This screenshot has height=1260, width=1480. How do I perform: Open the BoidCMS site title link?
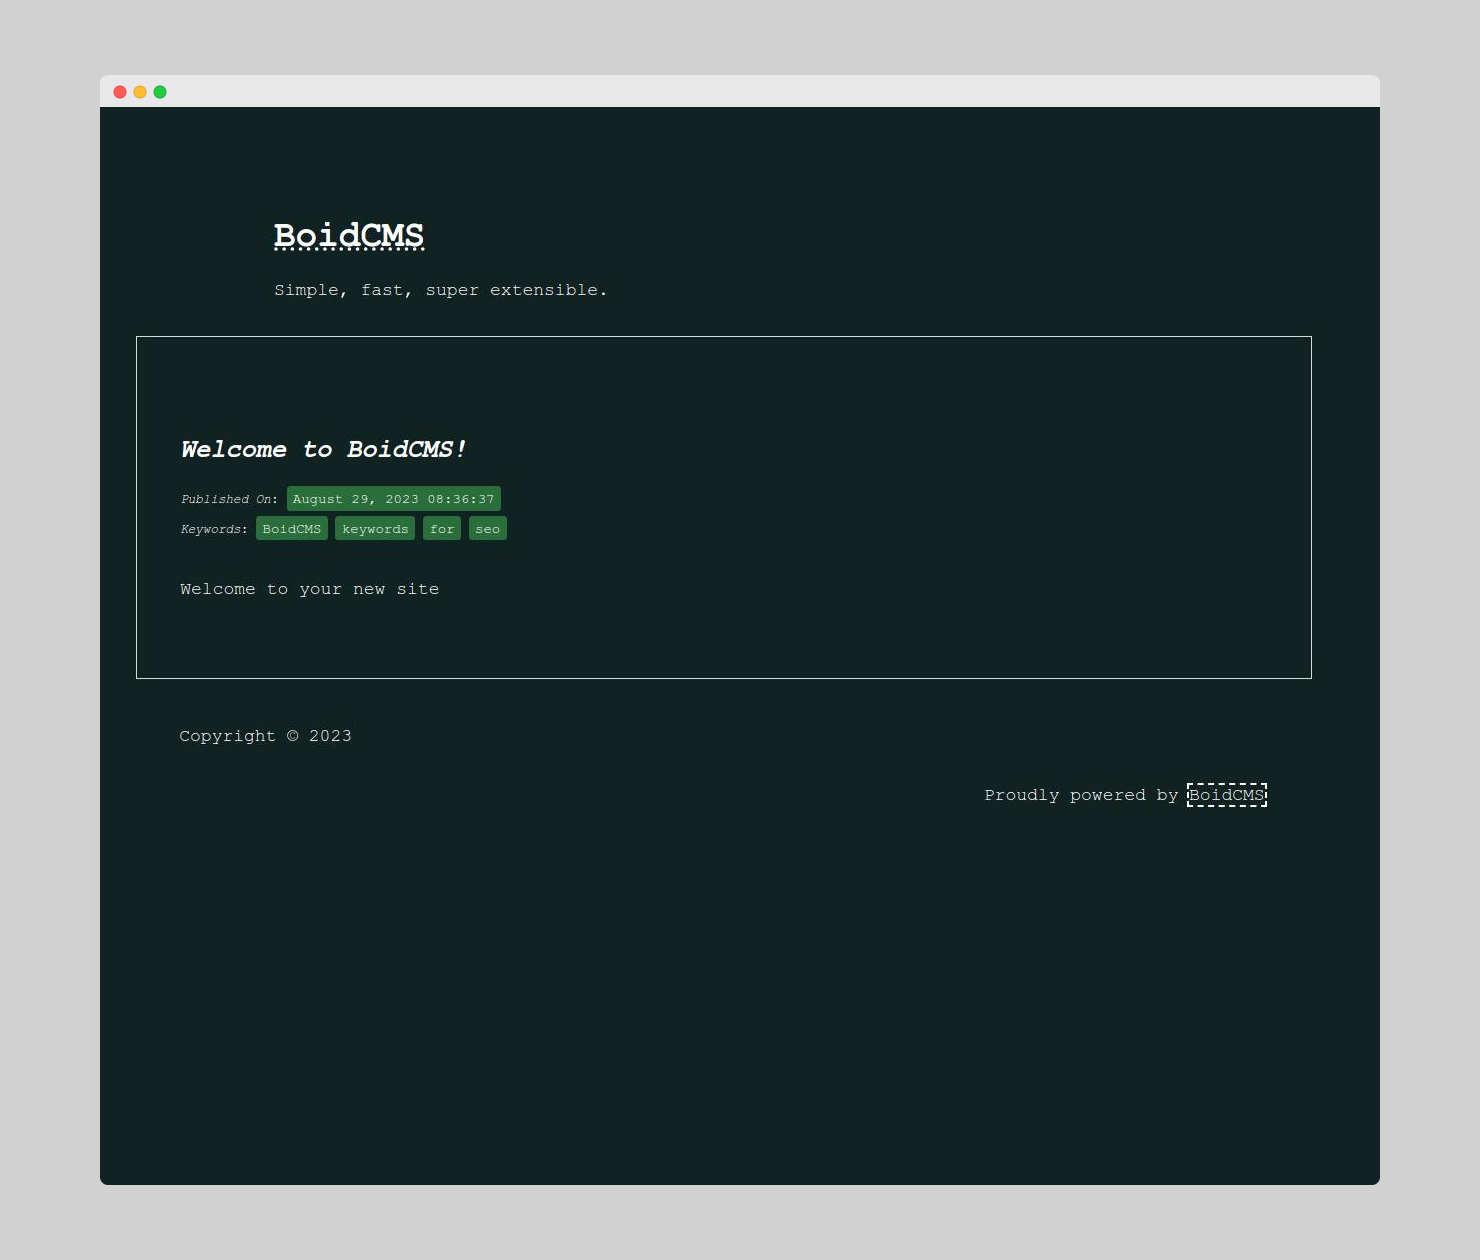[349, 236]
